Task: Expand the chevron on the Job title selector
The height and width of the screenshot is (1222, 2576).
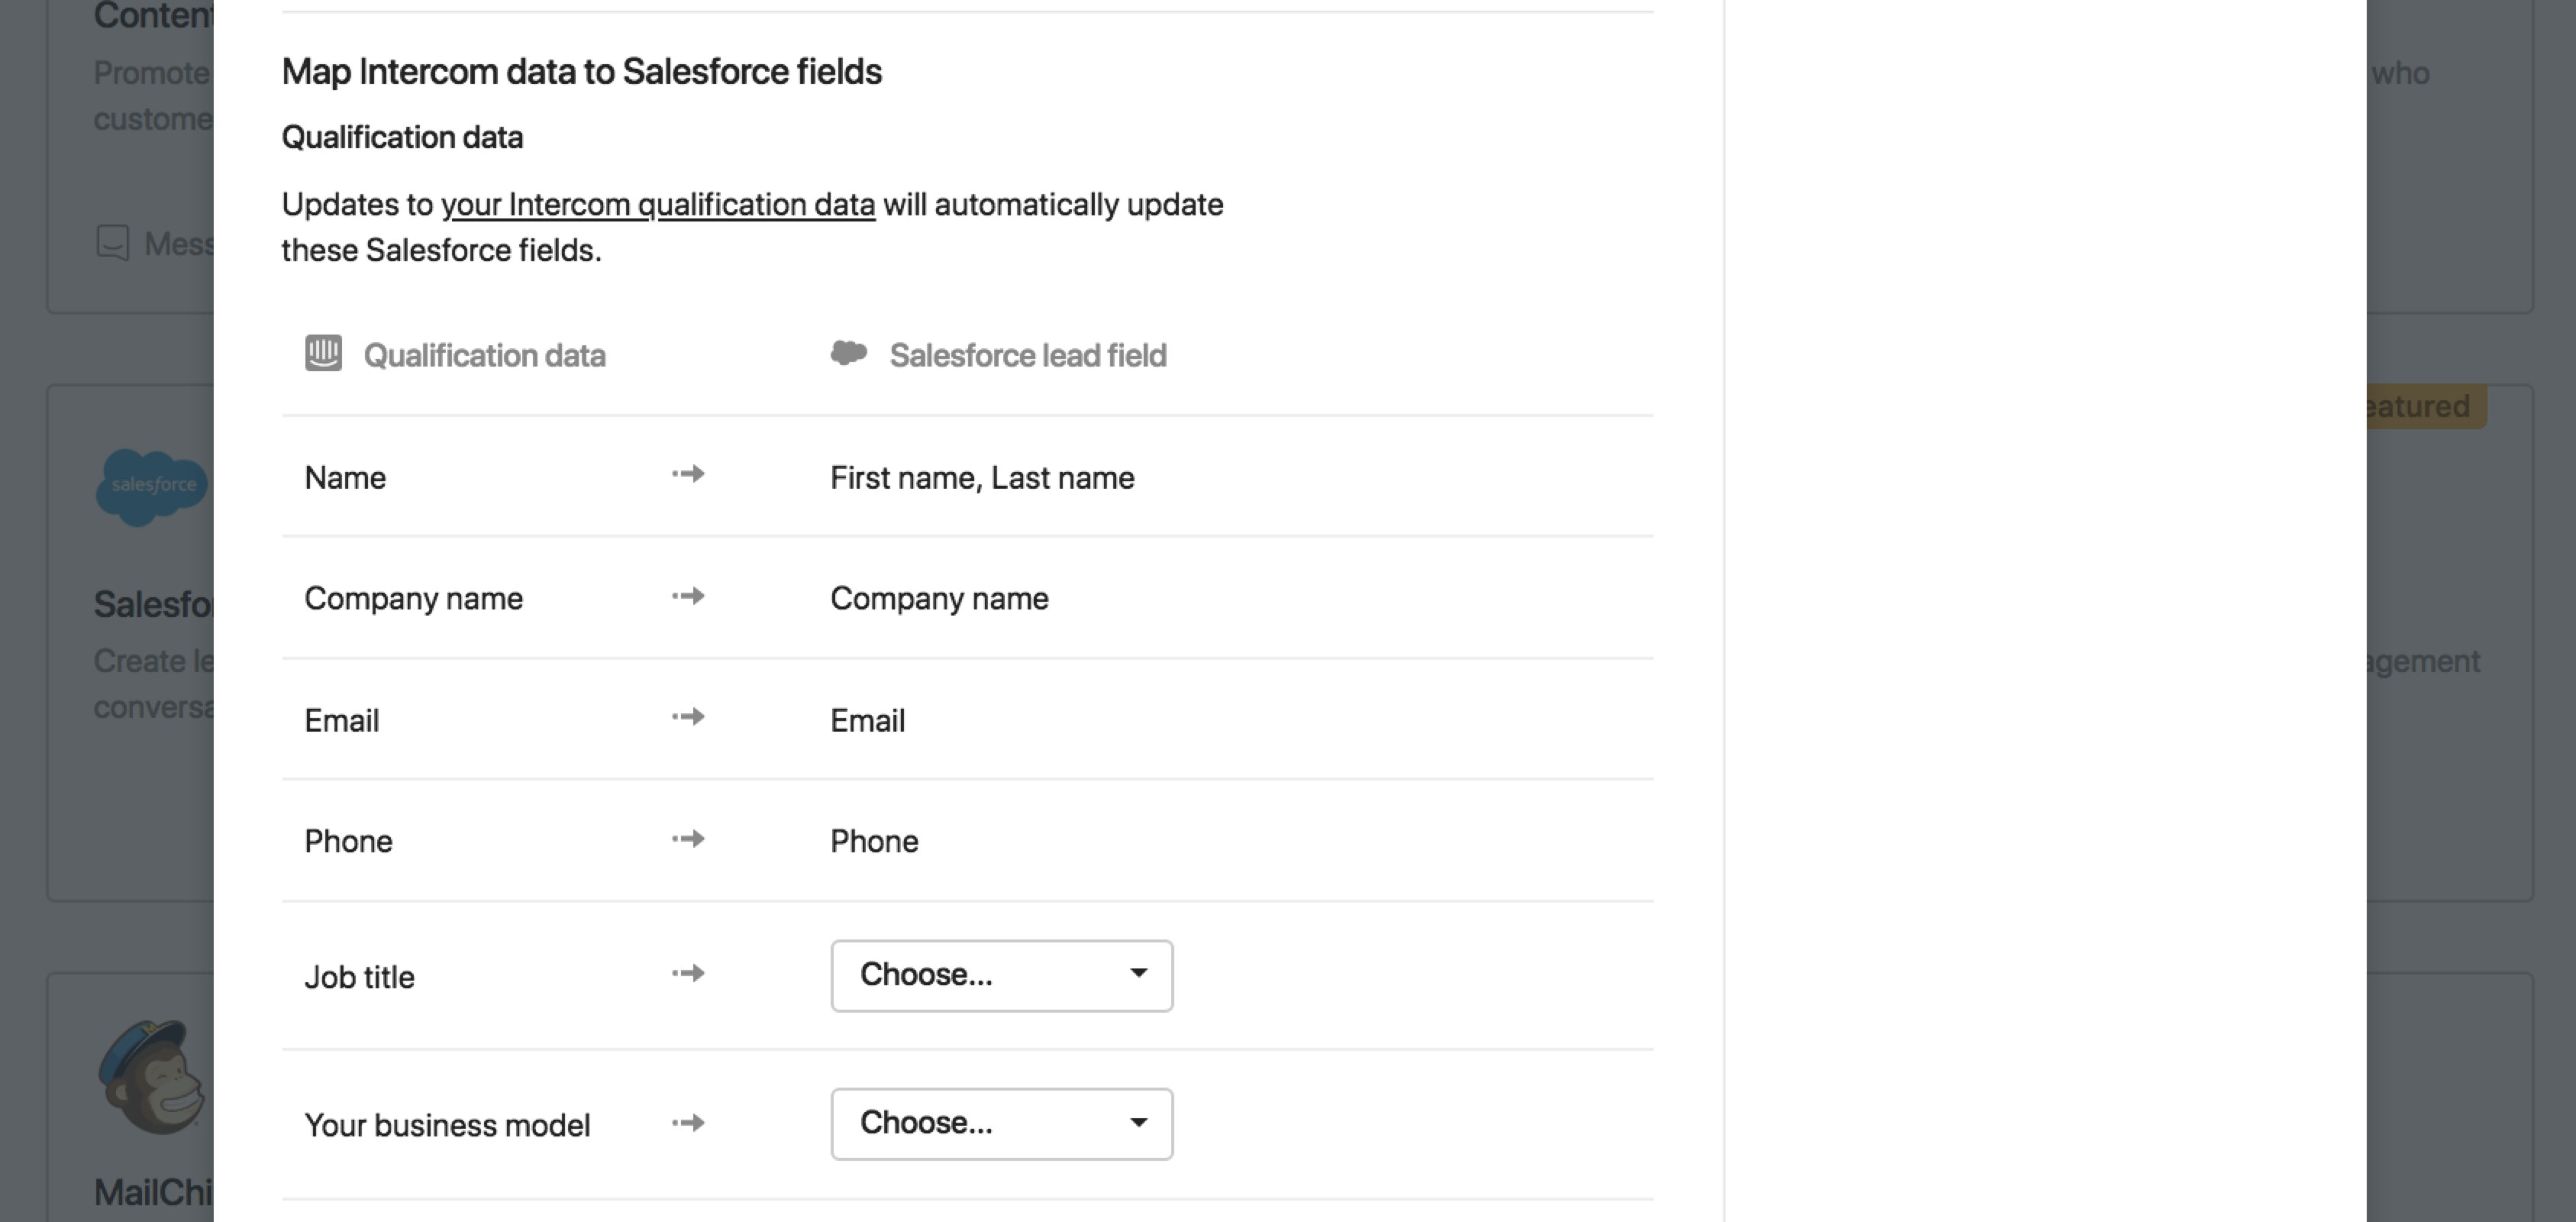Action: pos(1139,975)
